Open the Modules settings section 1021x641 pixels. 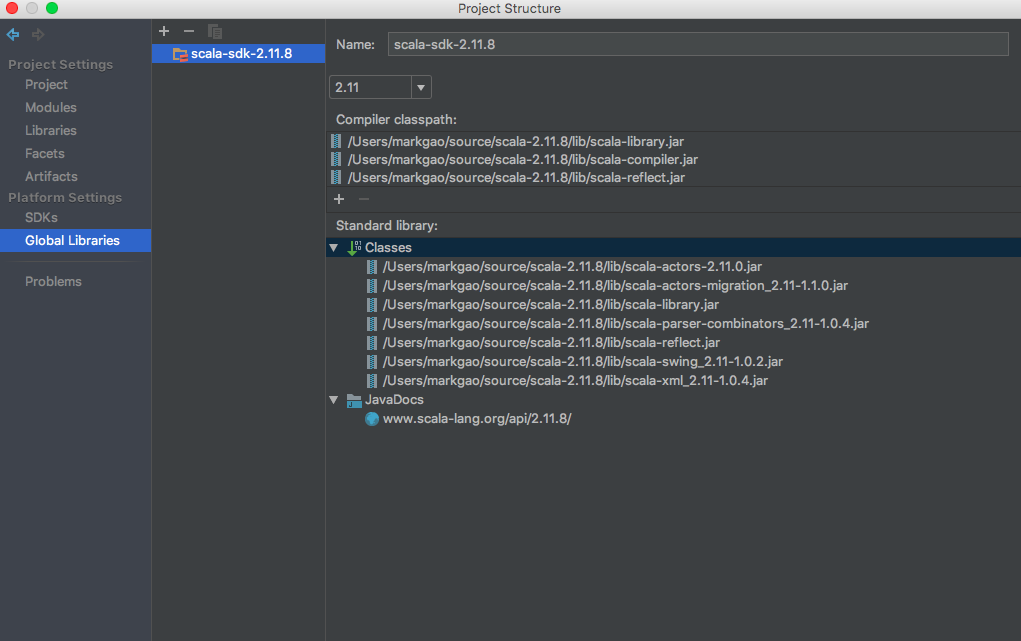[x=51, y=107]
